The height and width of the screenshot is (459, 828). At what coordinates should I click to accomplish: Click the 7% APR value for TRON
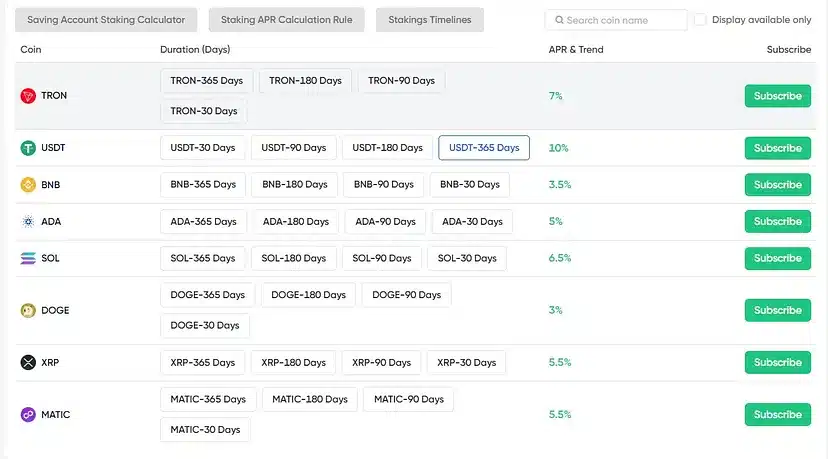coord(556,96)
